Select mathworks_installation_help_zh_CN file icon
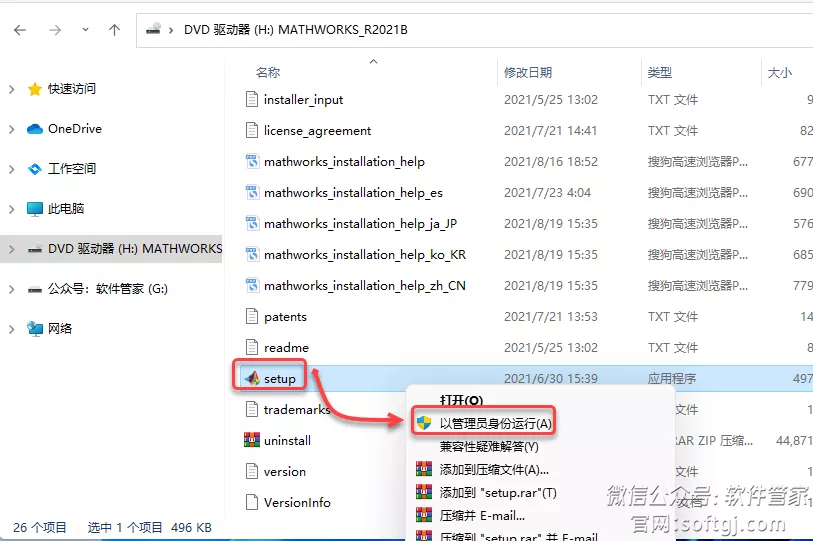Image resolution: width=813 pixels, height=541 pixels. coord(252,285)
